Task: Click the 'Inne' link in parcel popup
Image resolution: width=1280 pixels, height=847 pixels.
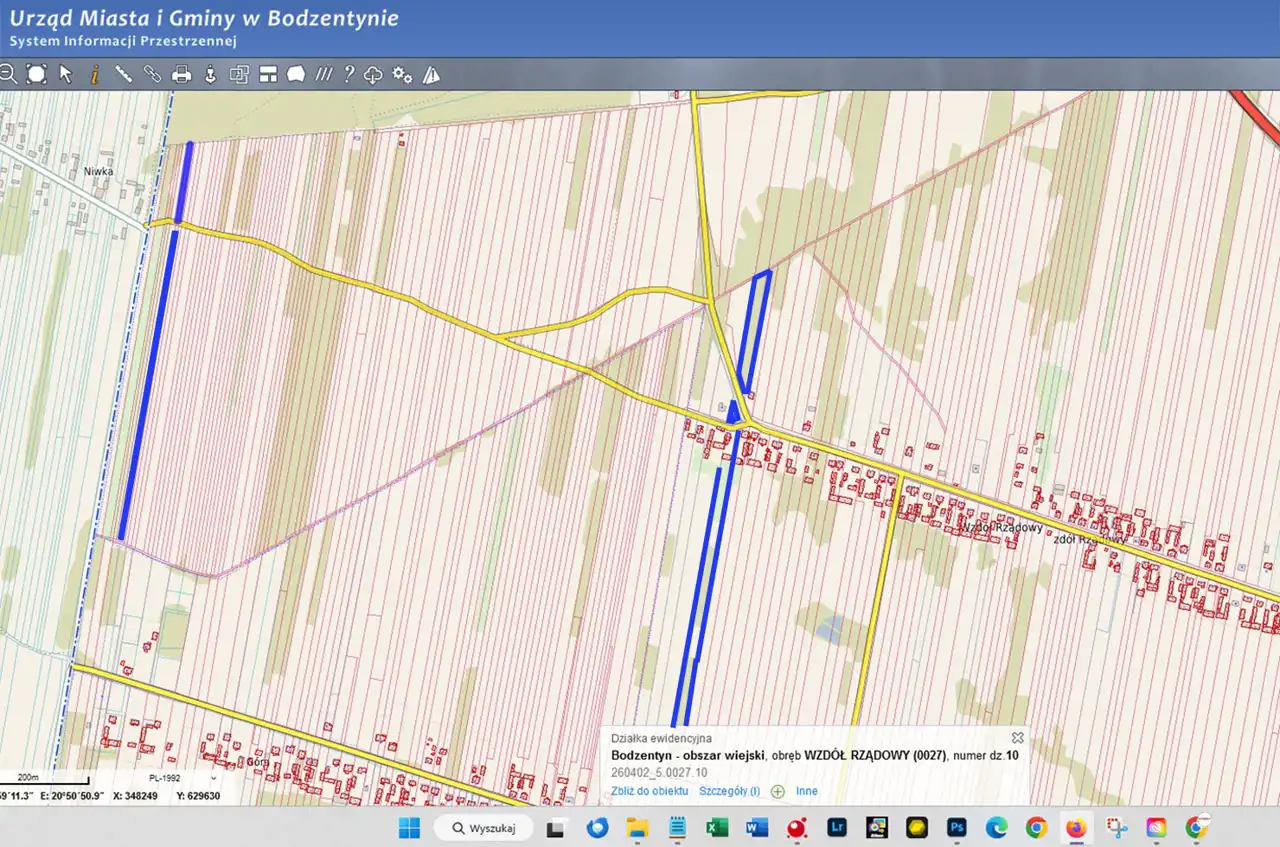Action: point(807,791)
